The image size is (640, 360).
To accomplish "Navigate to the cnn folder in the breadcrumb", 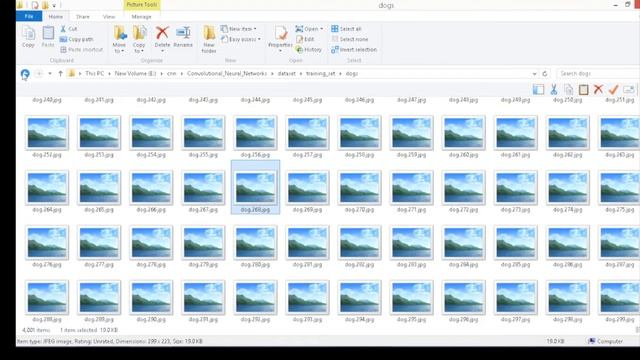I will coord(171,73).
